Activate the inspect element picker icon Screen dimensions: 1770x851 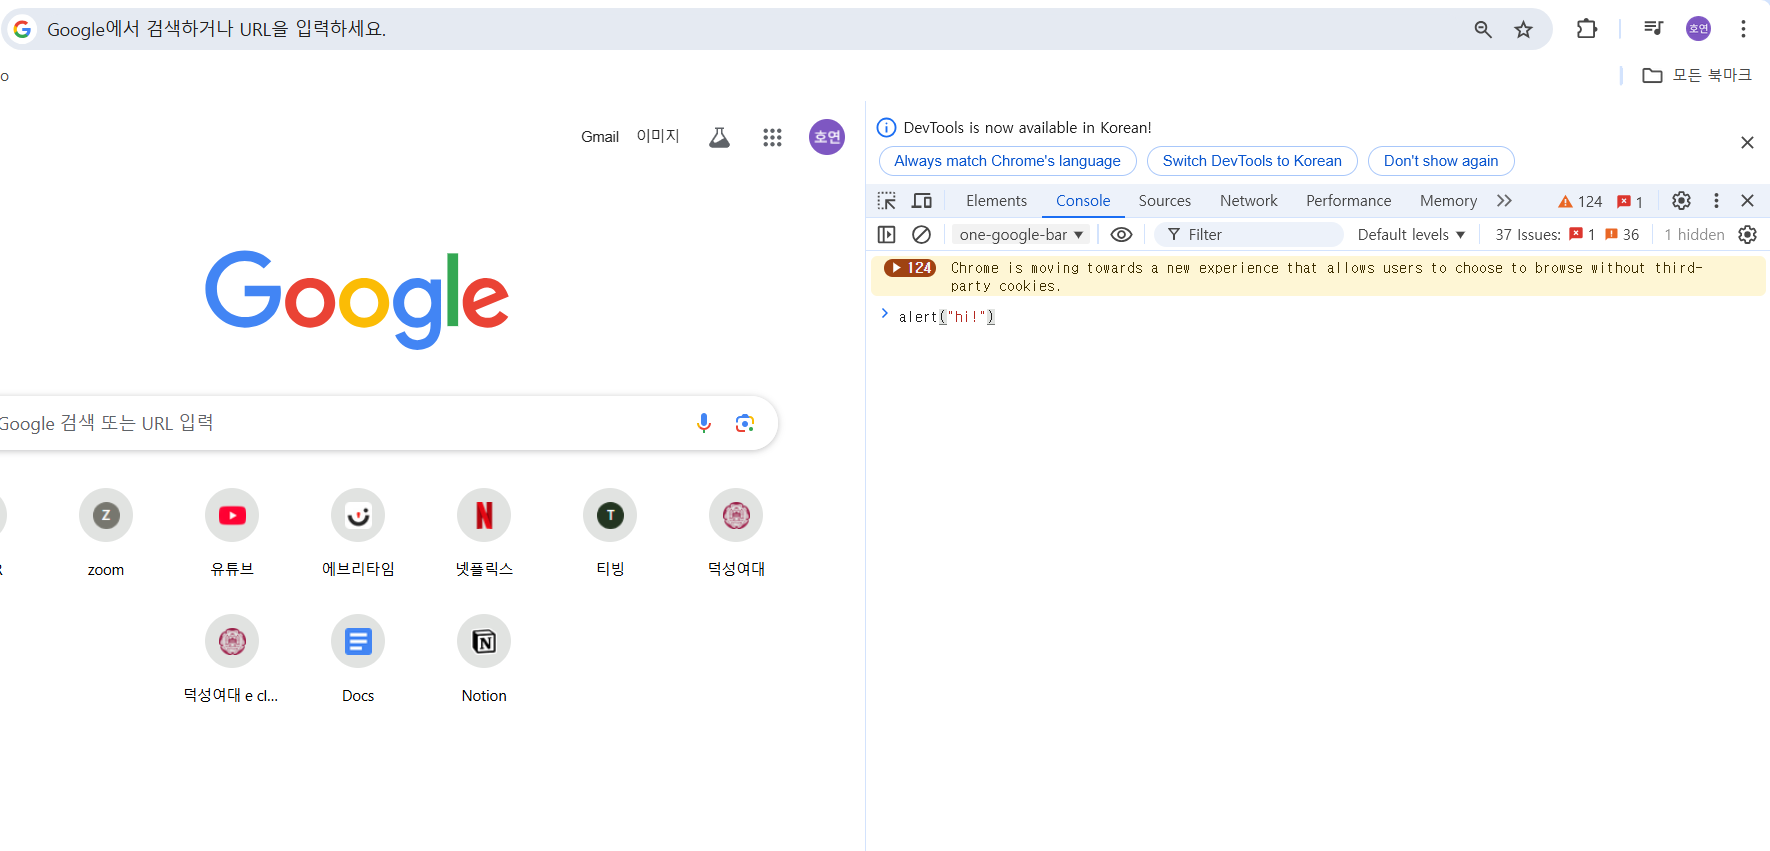tap(887, 201)
